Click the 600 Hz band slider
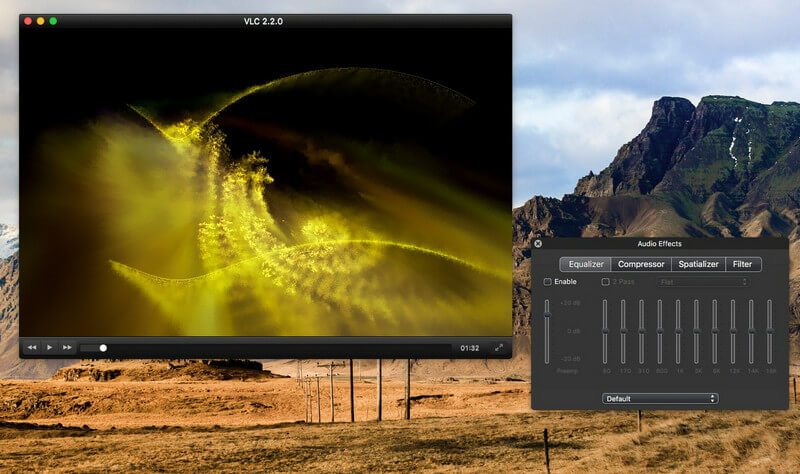The image size is (800, 474). [660, 332]
